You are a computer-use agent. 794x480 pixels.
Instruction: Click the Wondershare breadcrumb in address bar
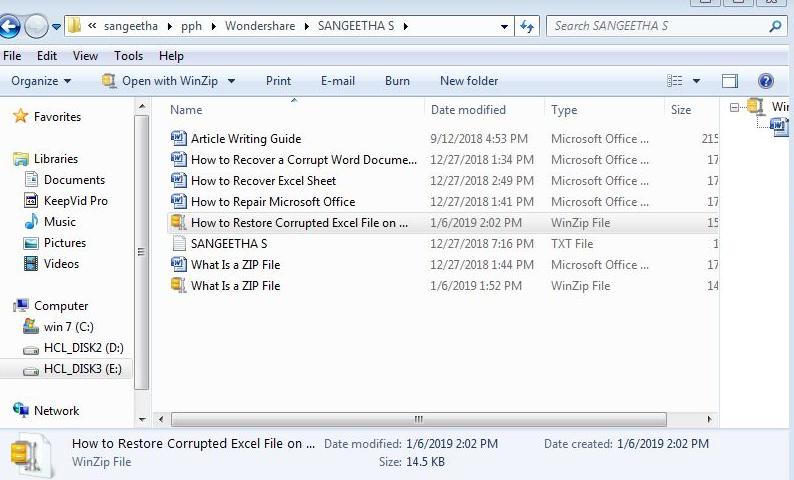click(260, 26)
